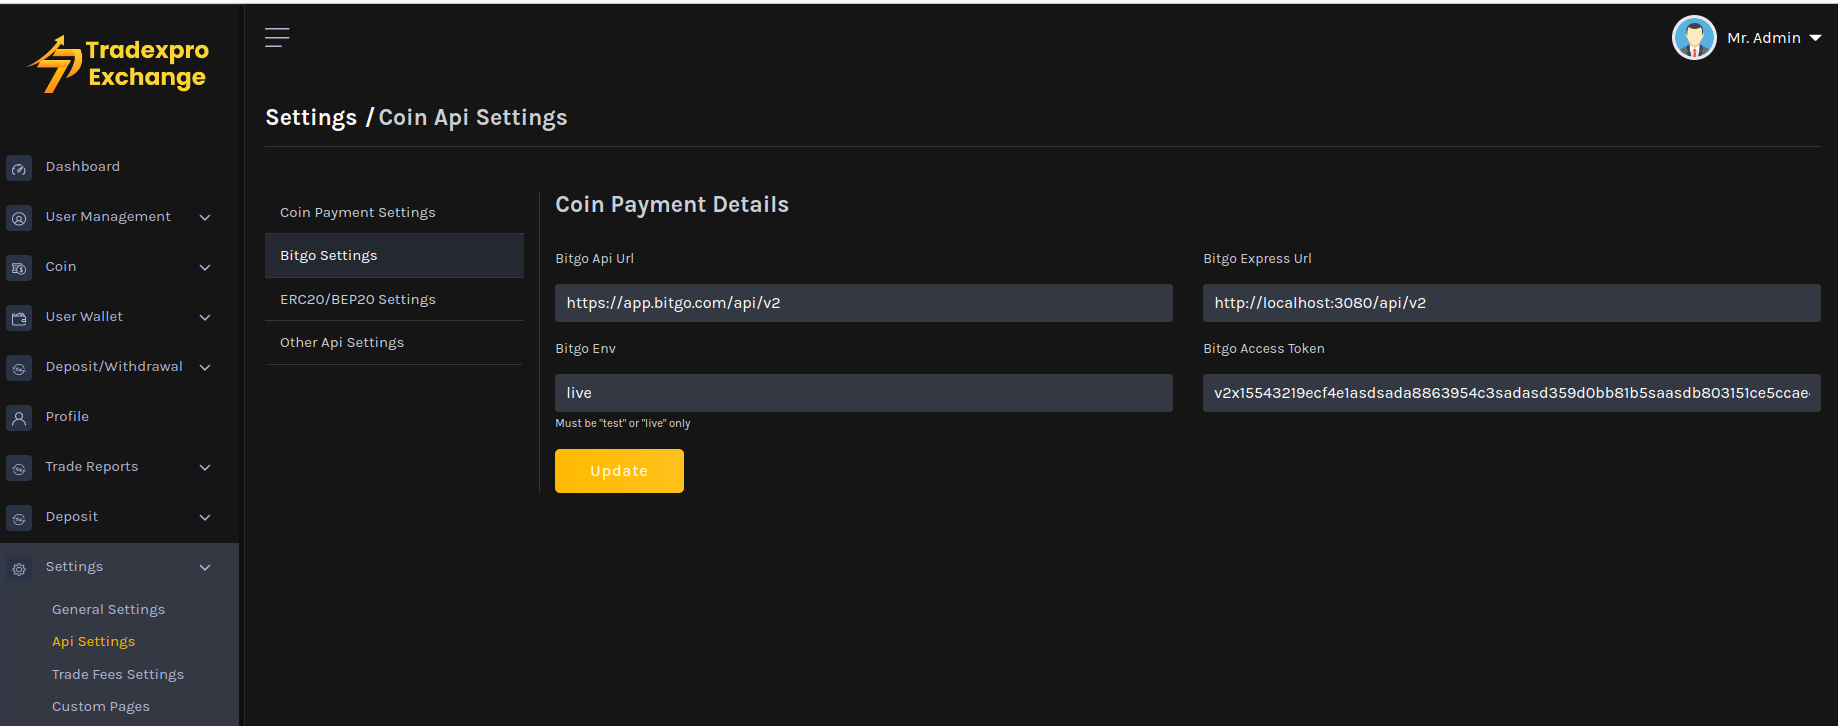Click the Tradexpro Exchange logo
The height and width of the screenshot is (726, 1838).
click(119, 64)
